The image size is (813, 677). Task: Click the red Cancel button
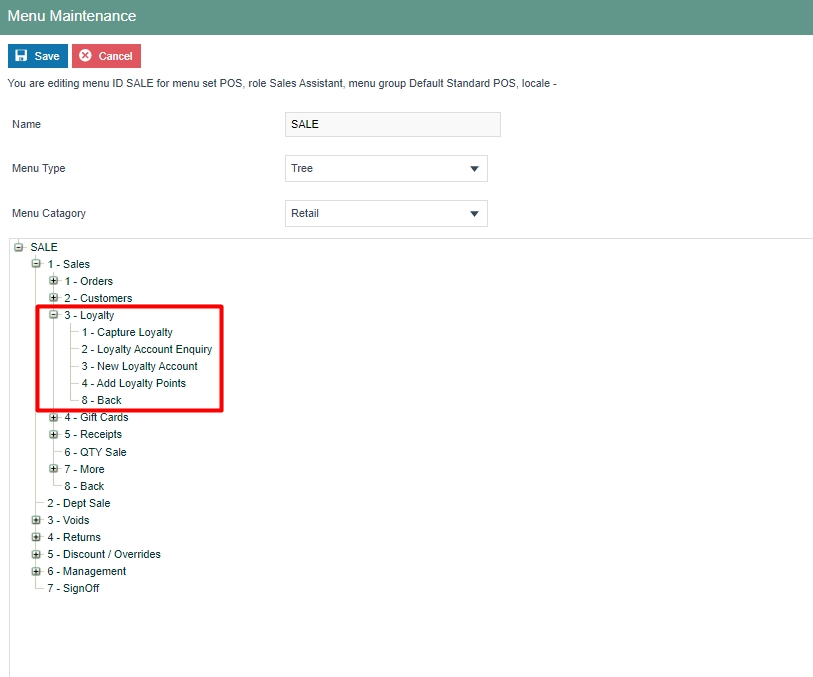(x=106, y=56)
